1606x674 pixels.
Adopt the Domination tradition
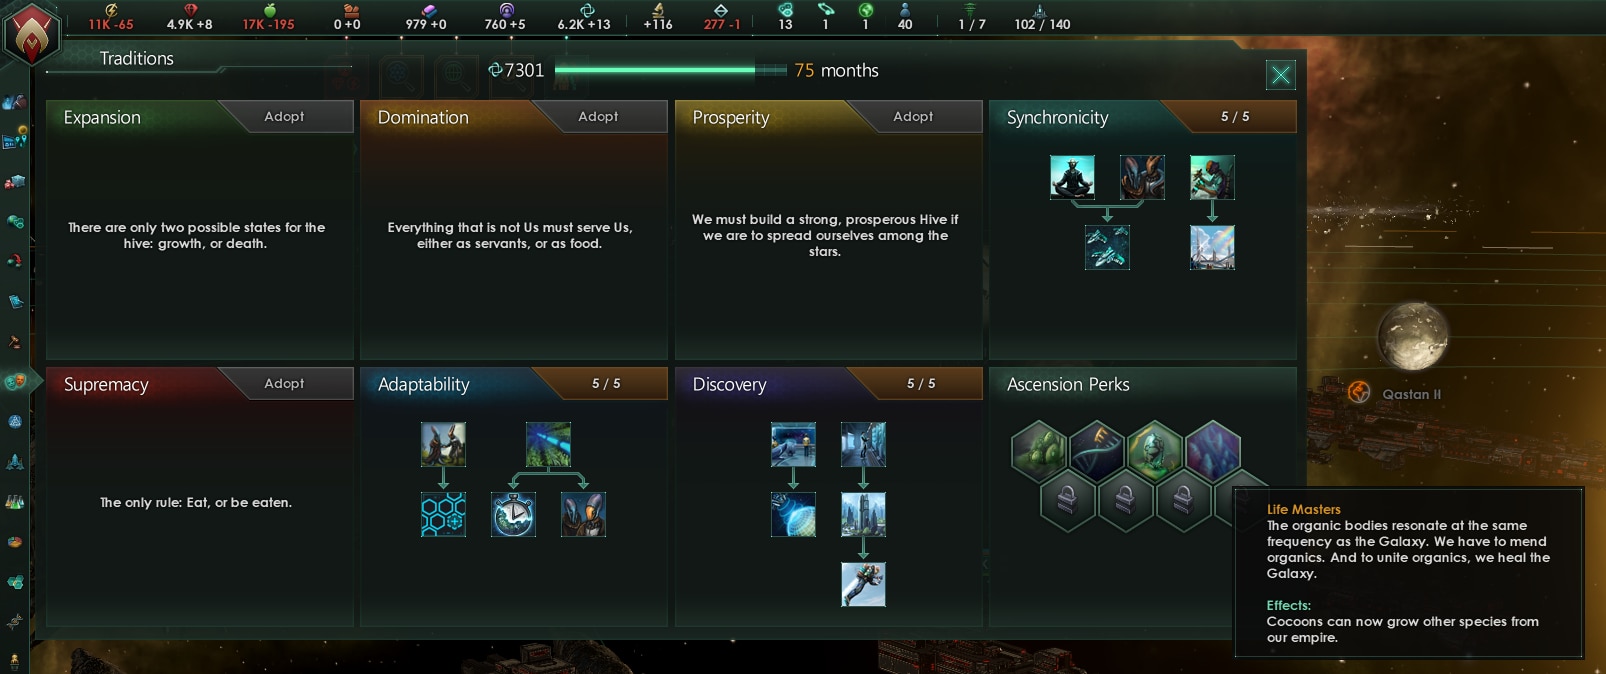[x=599, y=117]
